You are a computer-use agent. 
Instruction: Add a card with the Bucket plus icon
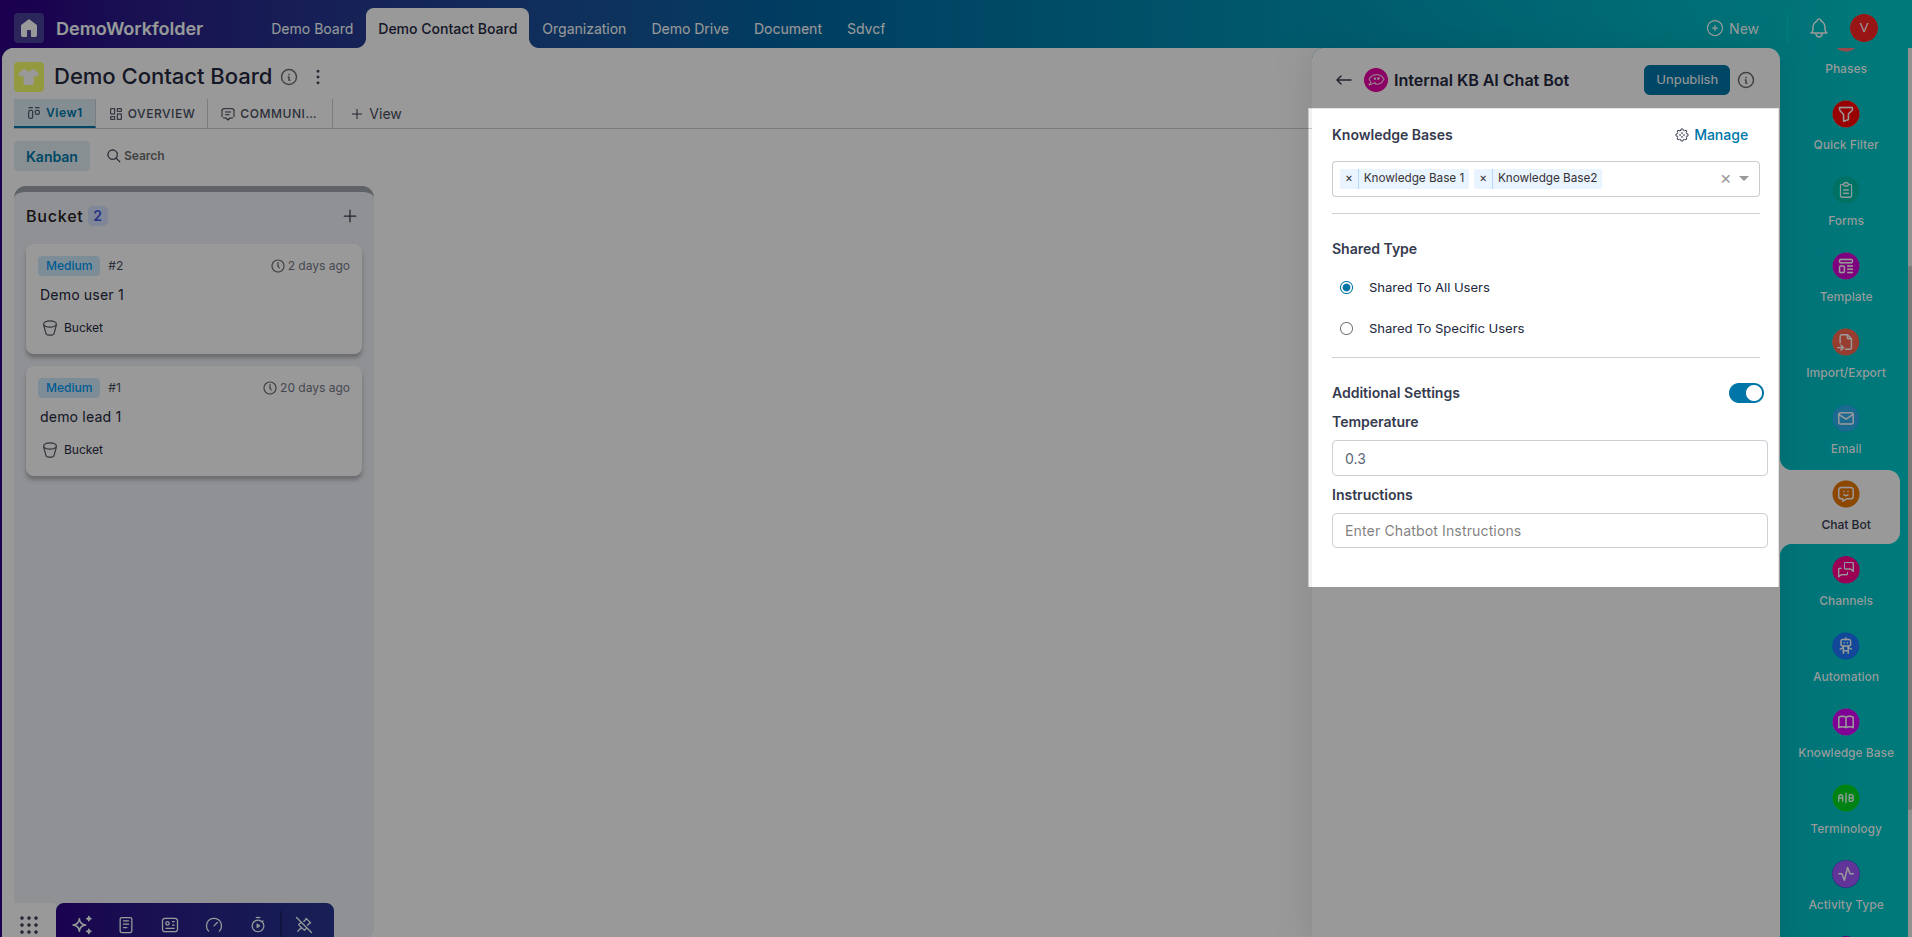350,216
